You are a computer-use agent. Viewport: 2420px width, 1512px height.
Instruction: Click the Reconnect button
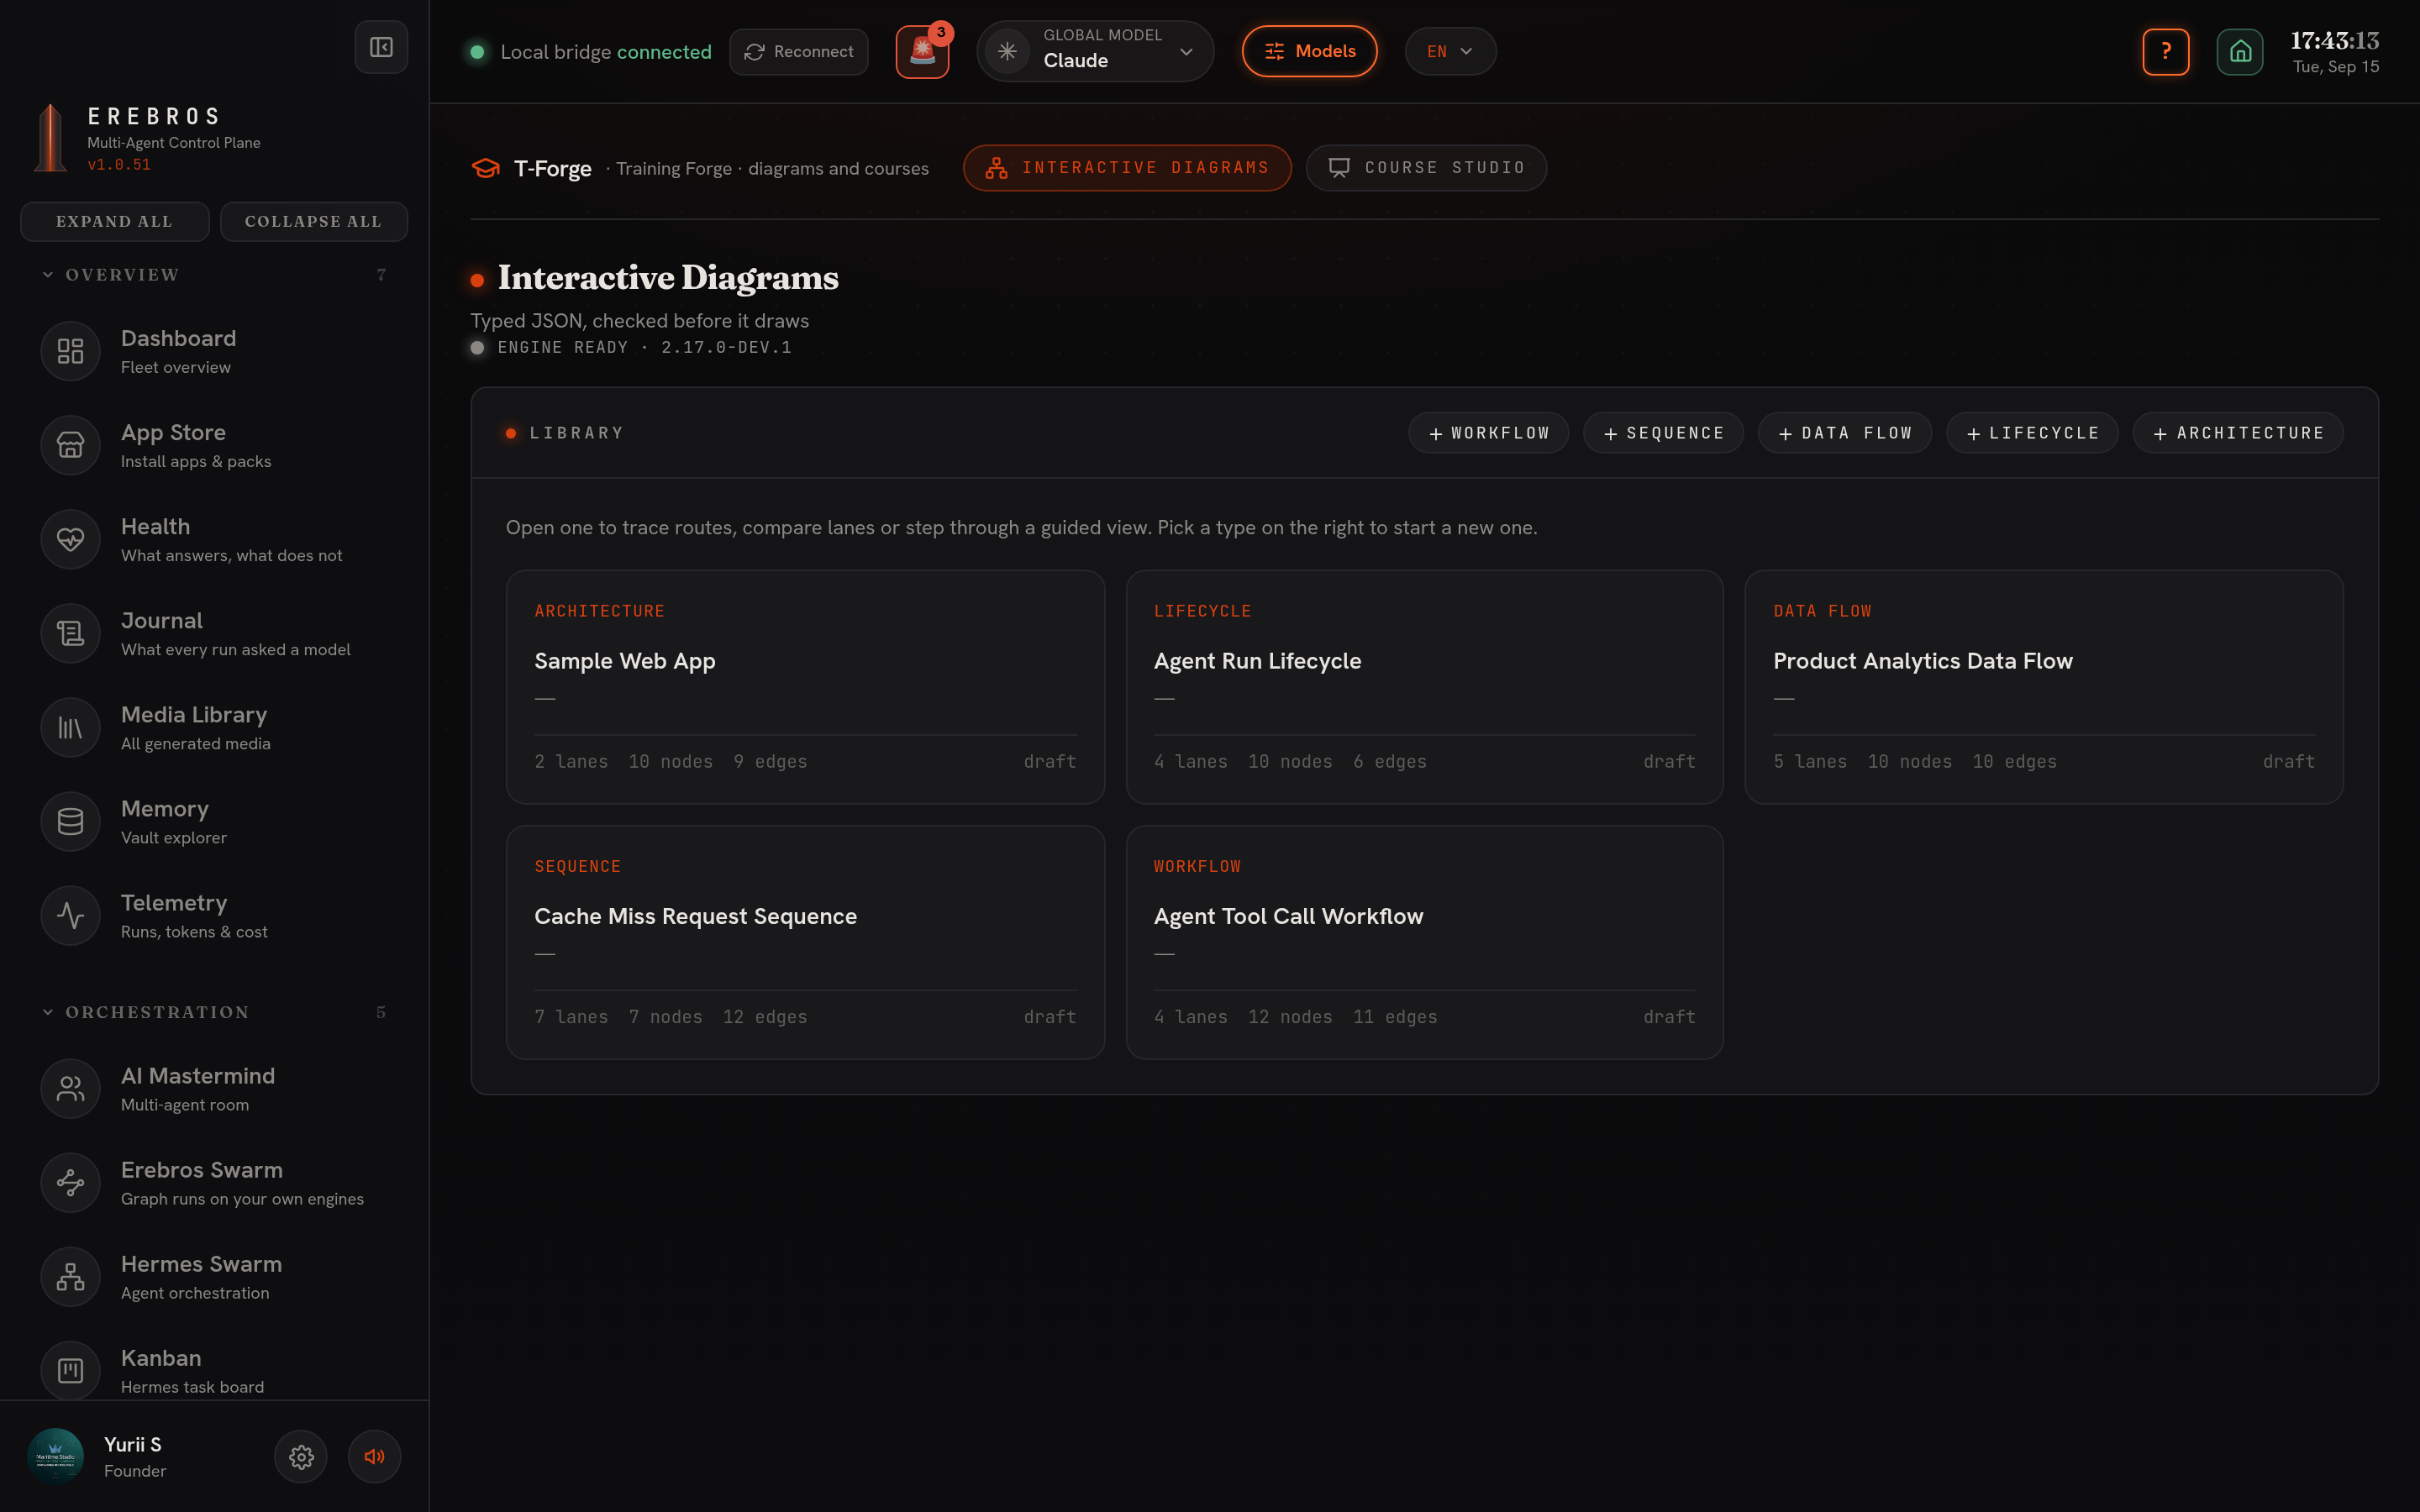pyautogui.click(x=798, y=51)
